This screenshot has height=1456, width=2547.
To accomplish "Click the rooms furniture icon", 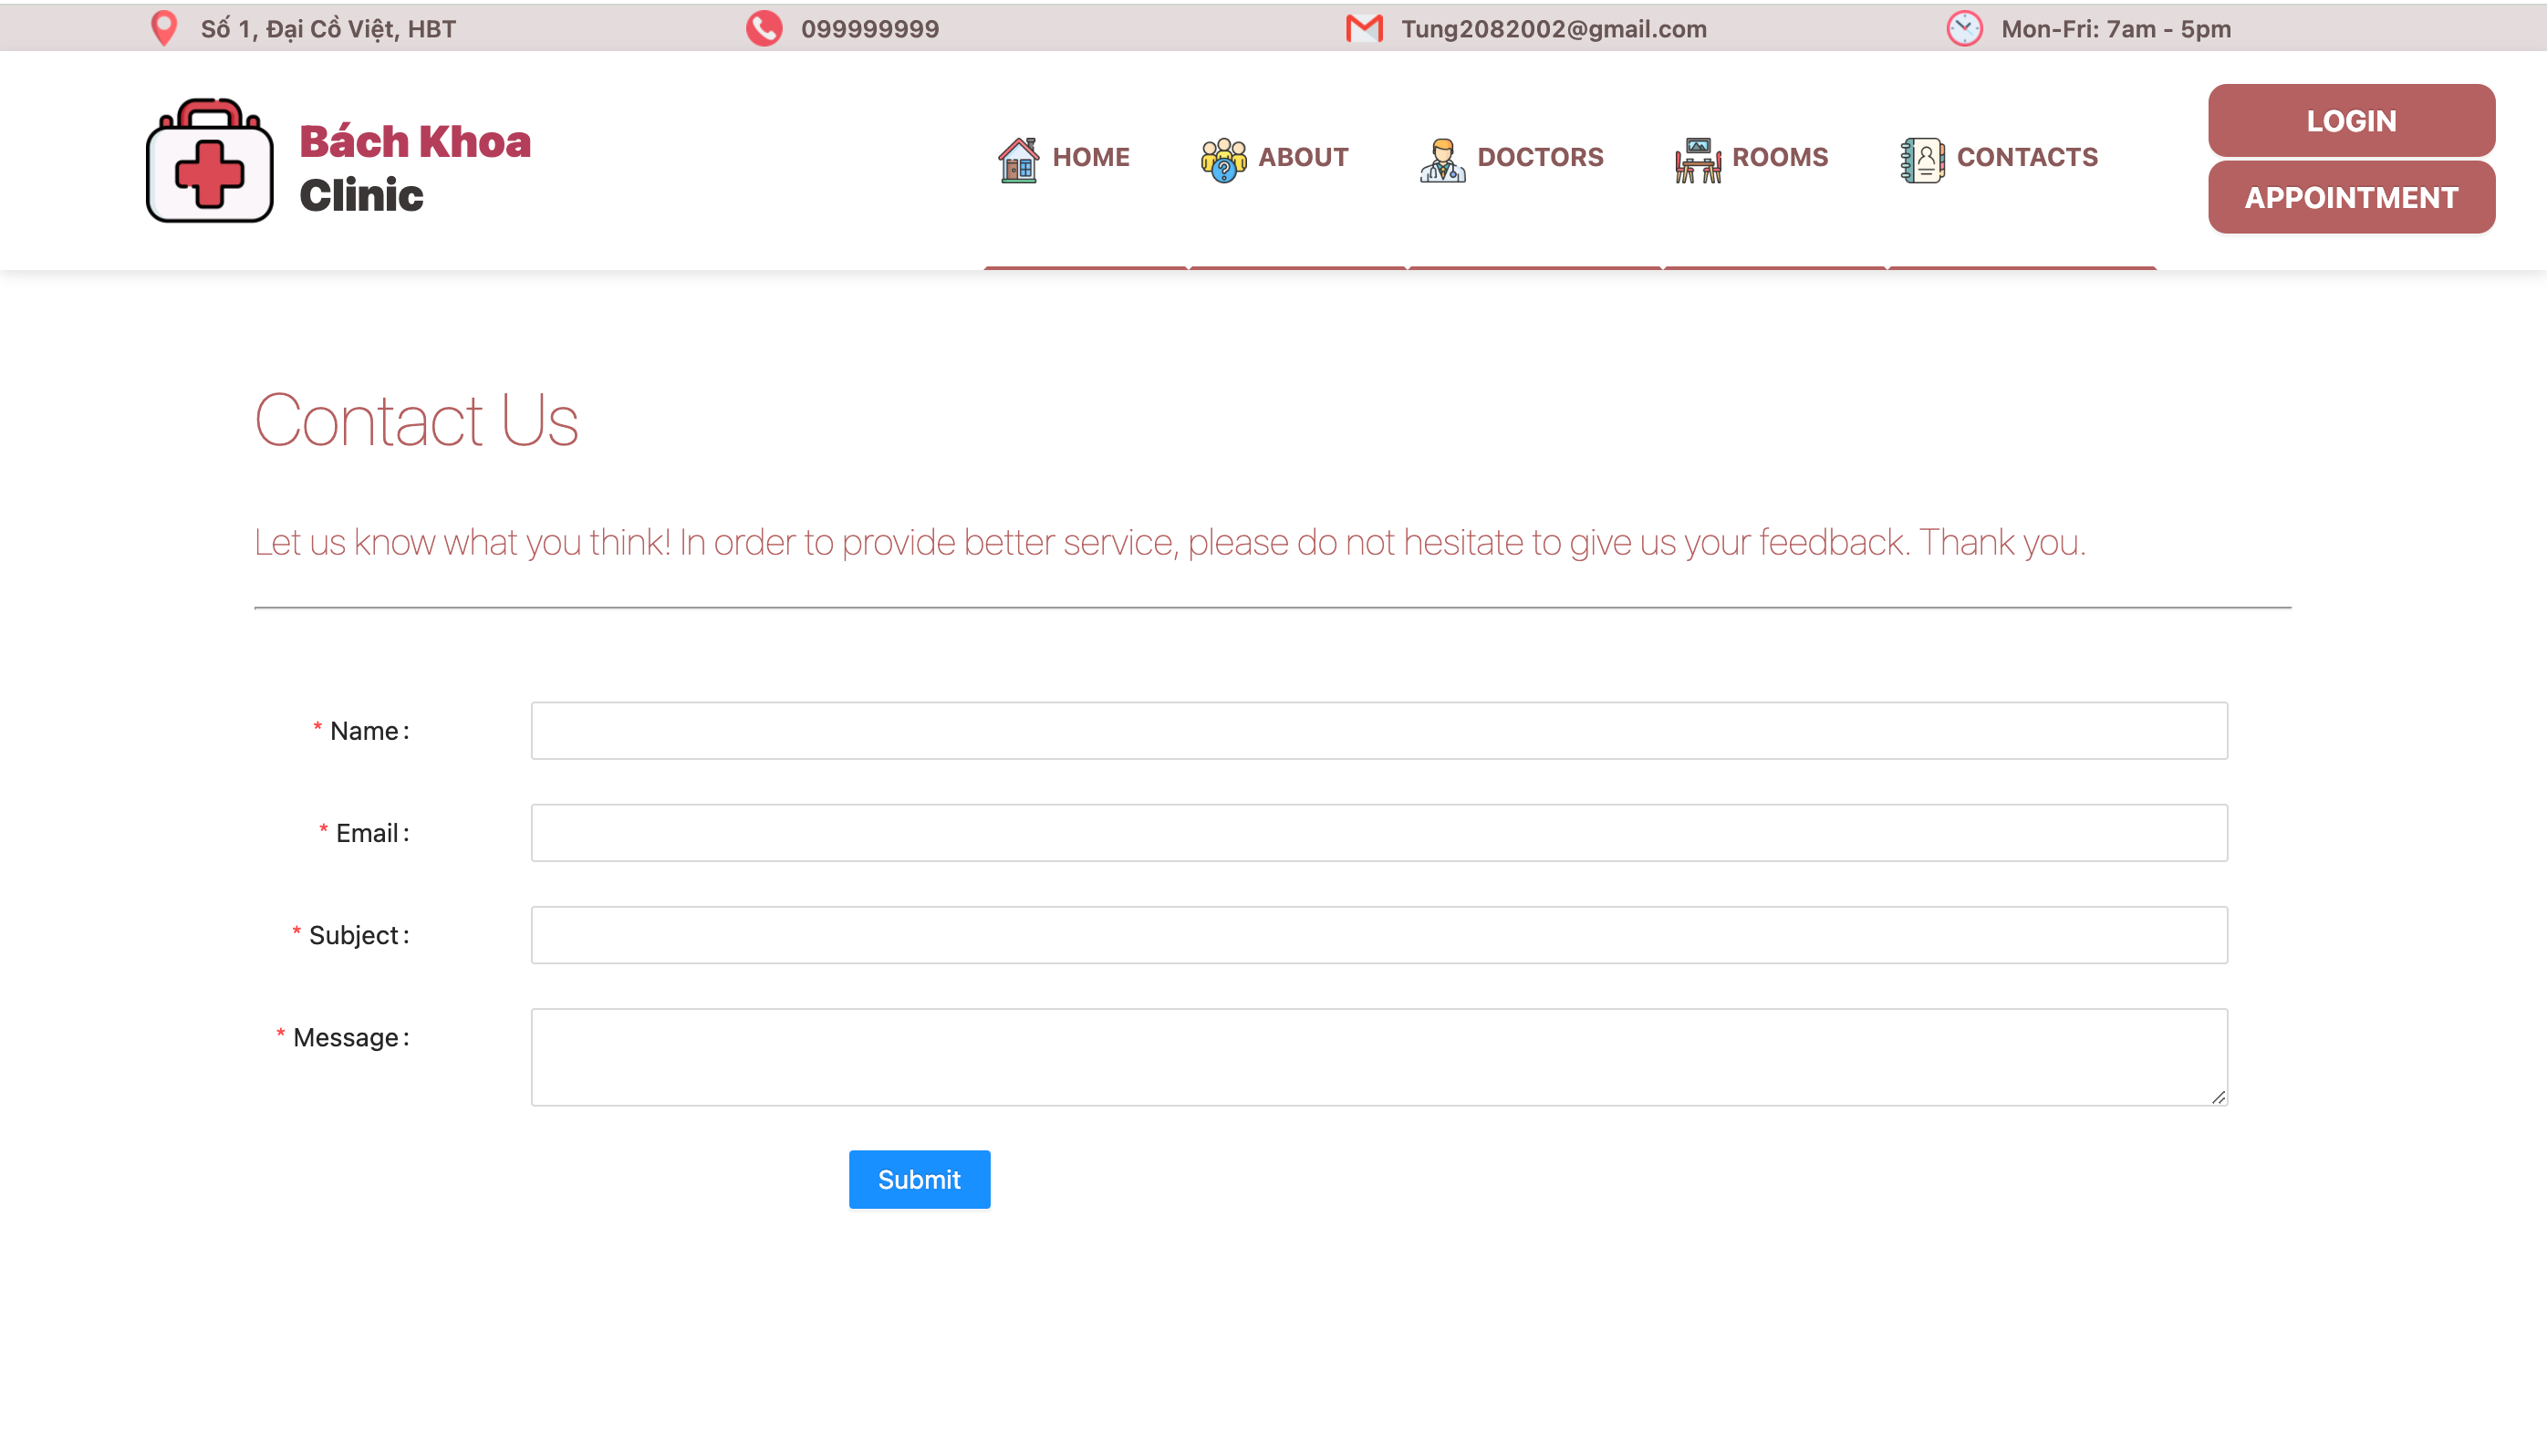I will pos(1697,159).
